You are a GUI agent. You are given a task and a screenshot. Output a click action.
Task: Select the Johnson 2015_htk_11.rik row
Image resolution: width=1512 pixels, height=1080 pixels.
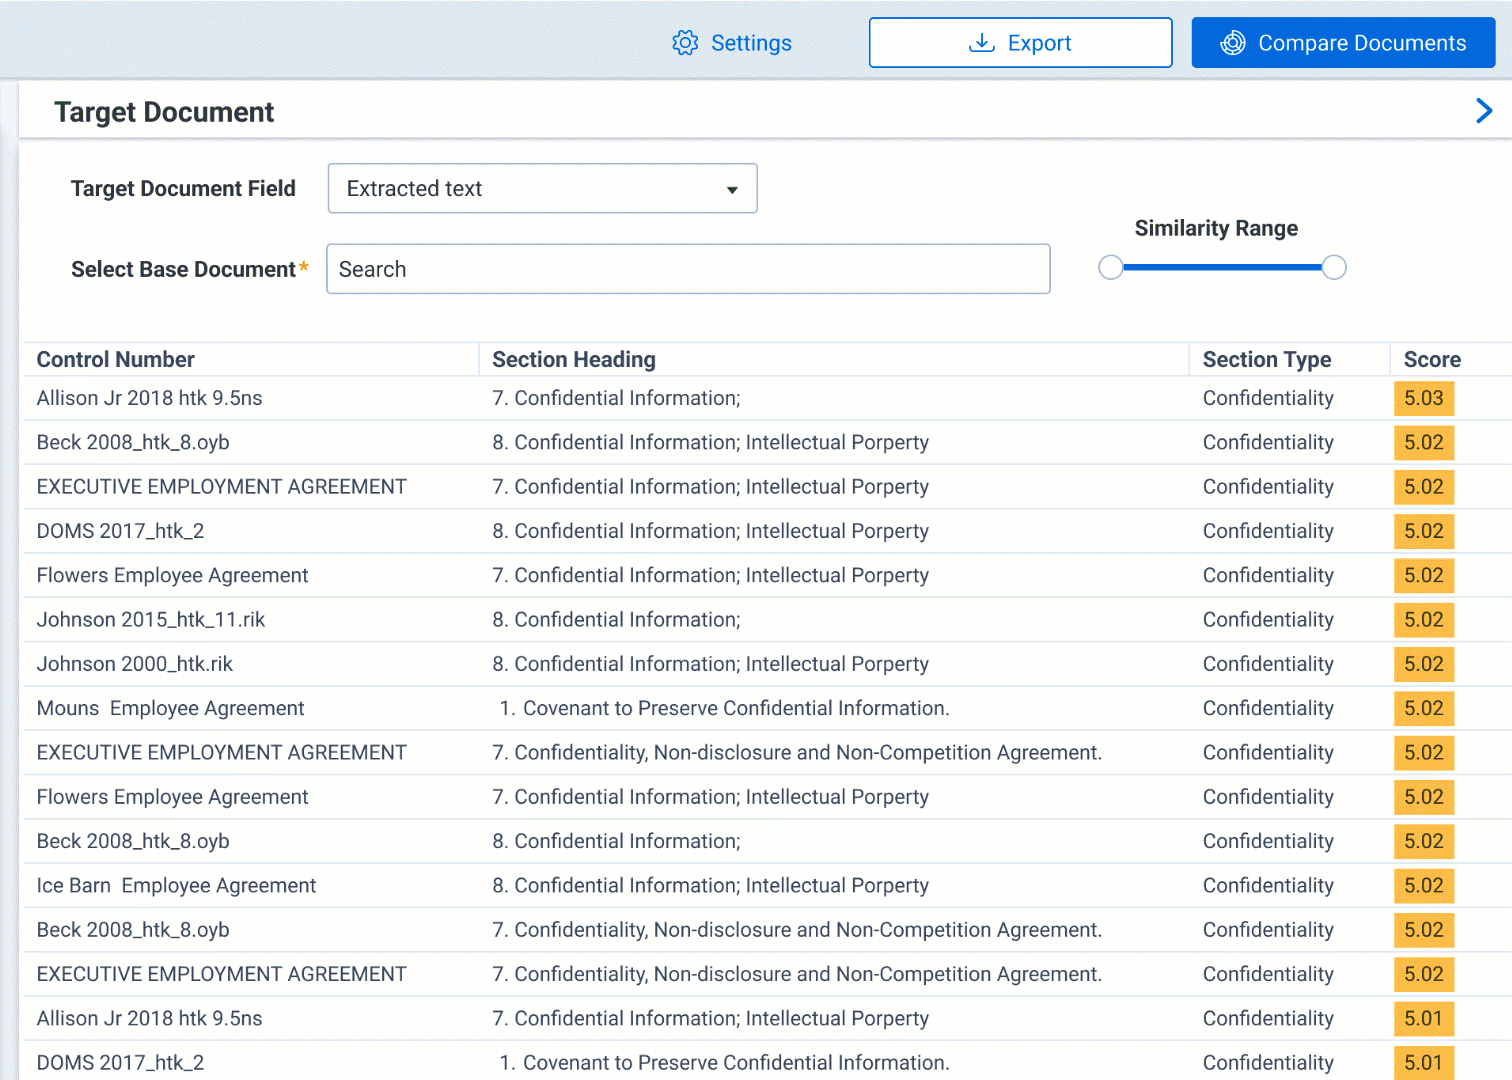pyautogui.click(x=151, y=620)
